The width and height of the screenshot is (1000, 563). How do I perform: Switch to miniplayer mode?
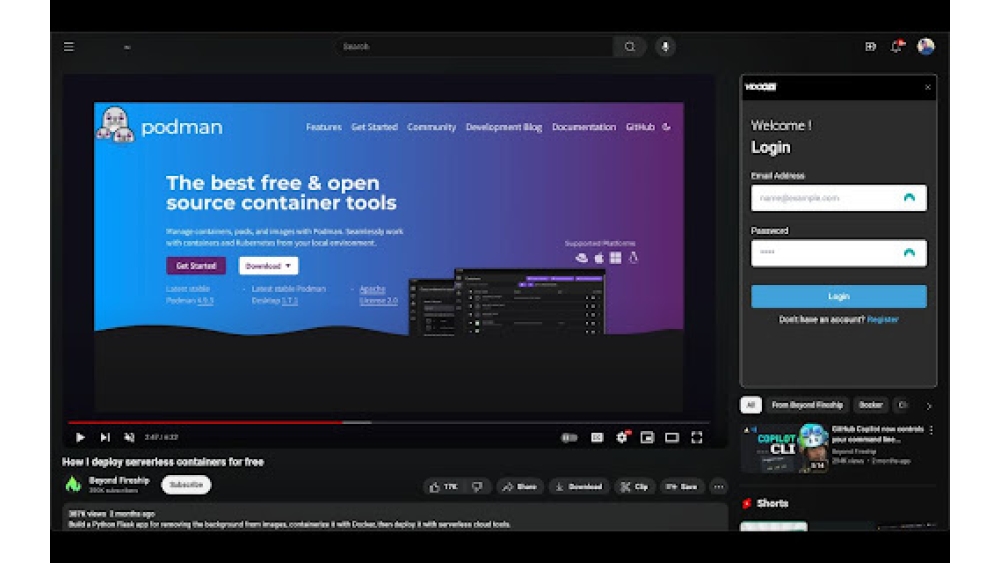coord(647,437)
